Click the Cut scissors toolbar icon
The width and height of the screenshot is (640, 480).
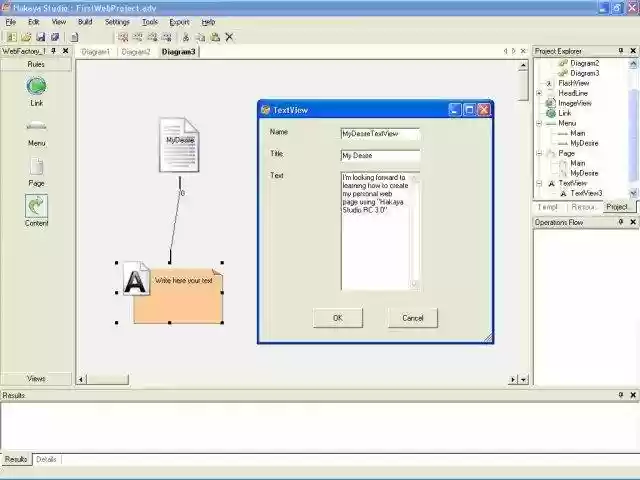pos(186,37)
